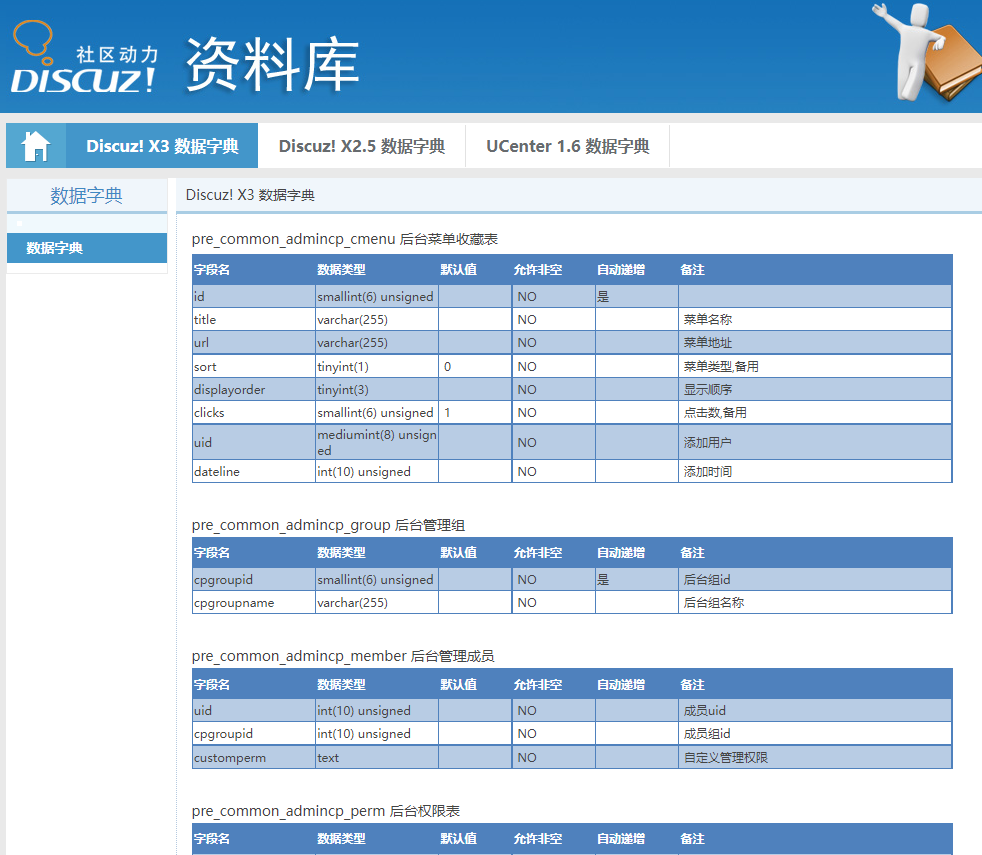Click the title field cell
Screen dimensions: 982x855
tap(254, 319)
